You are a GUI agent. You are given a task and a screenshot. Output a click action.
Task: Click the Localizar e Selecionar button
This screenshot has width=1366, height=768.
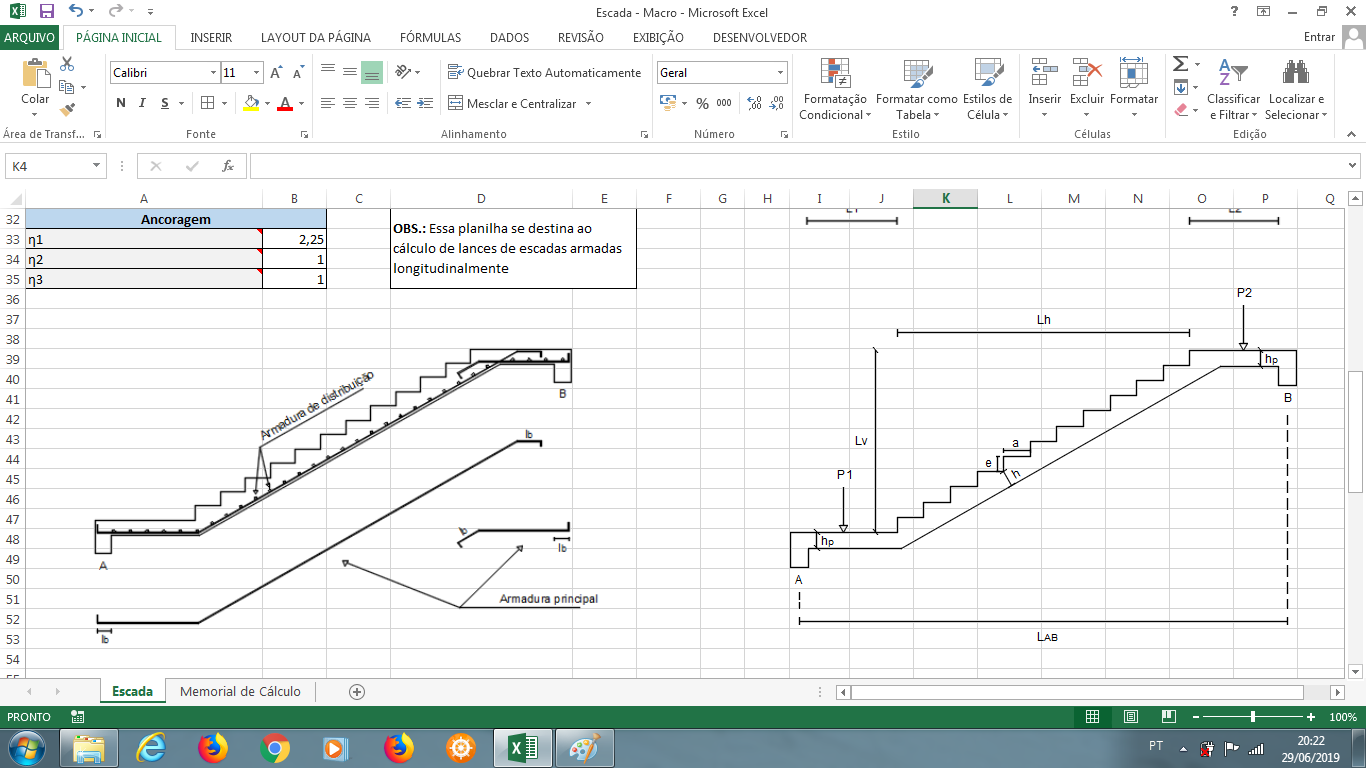tap(1296, 89)
